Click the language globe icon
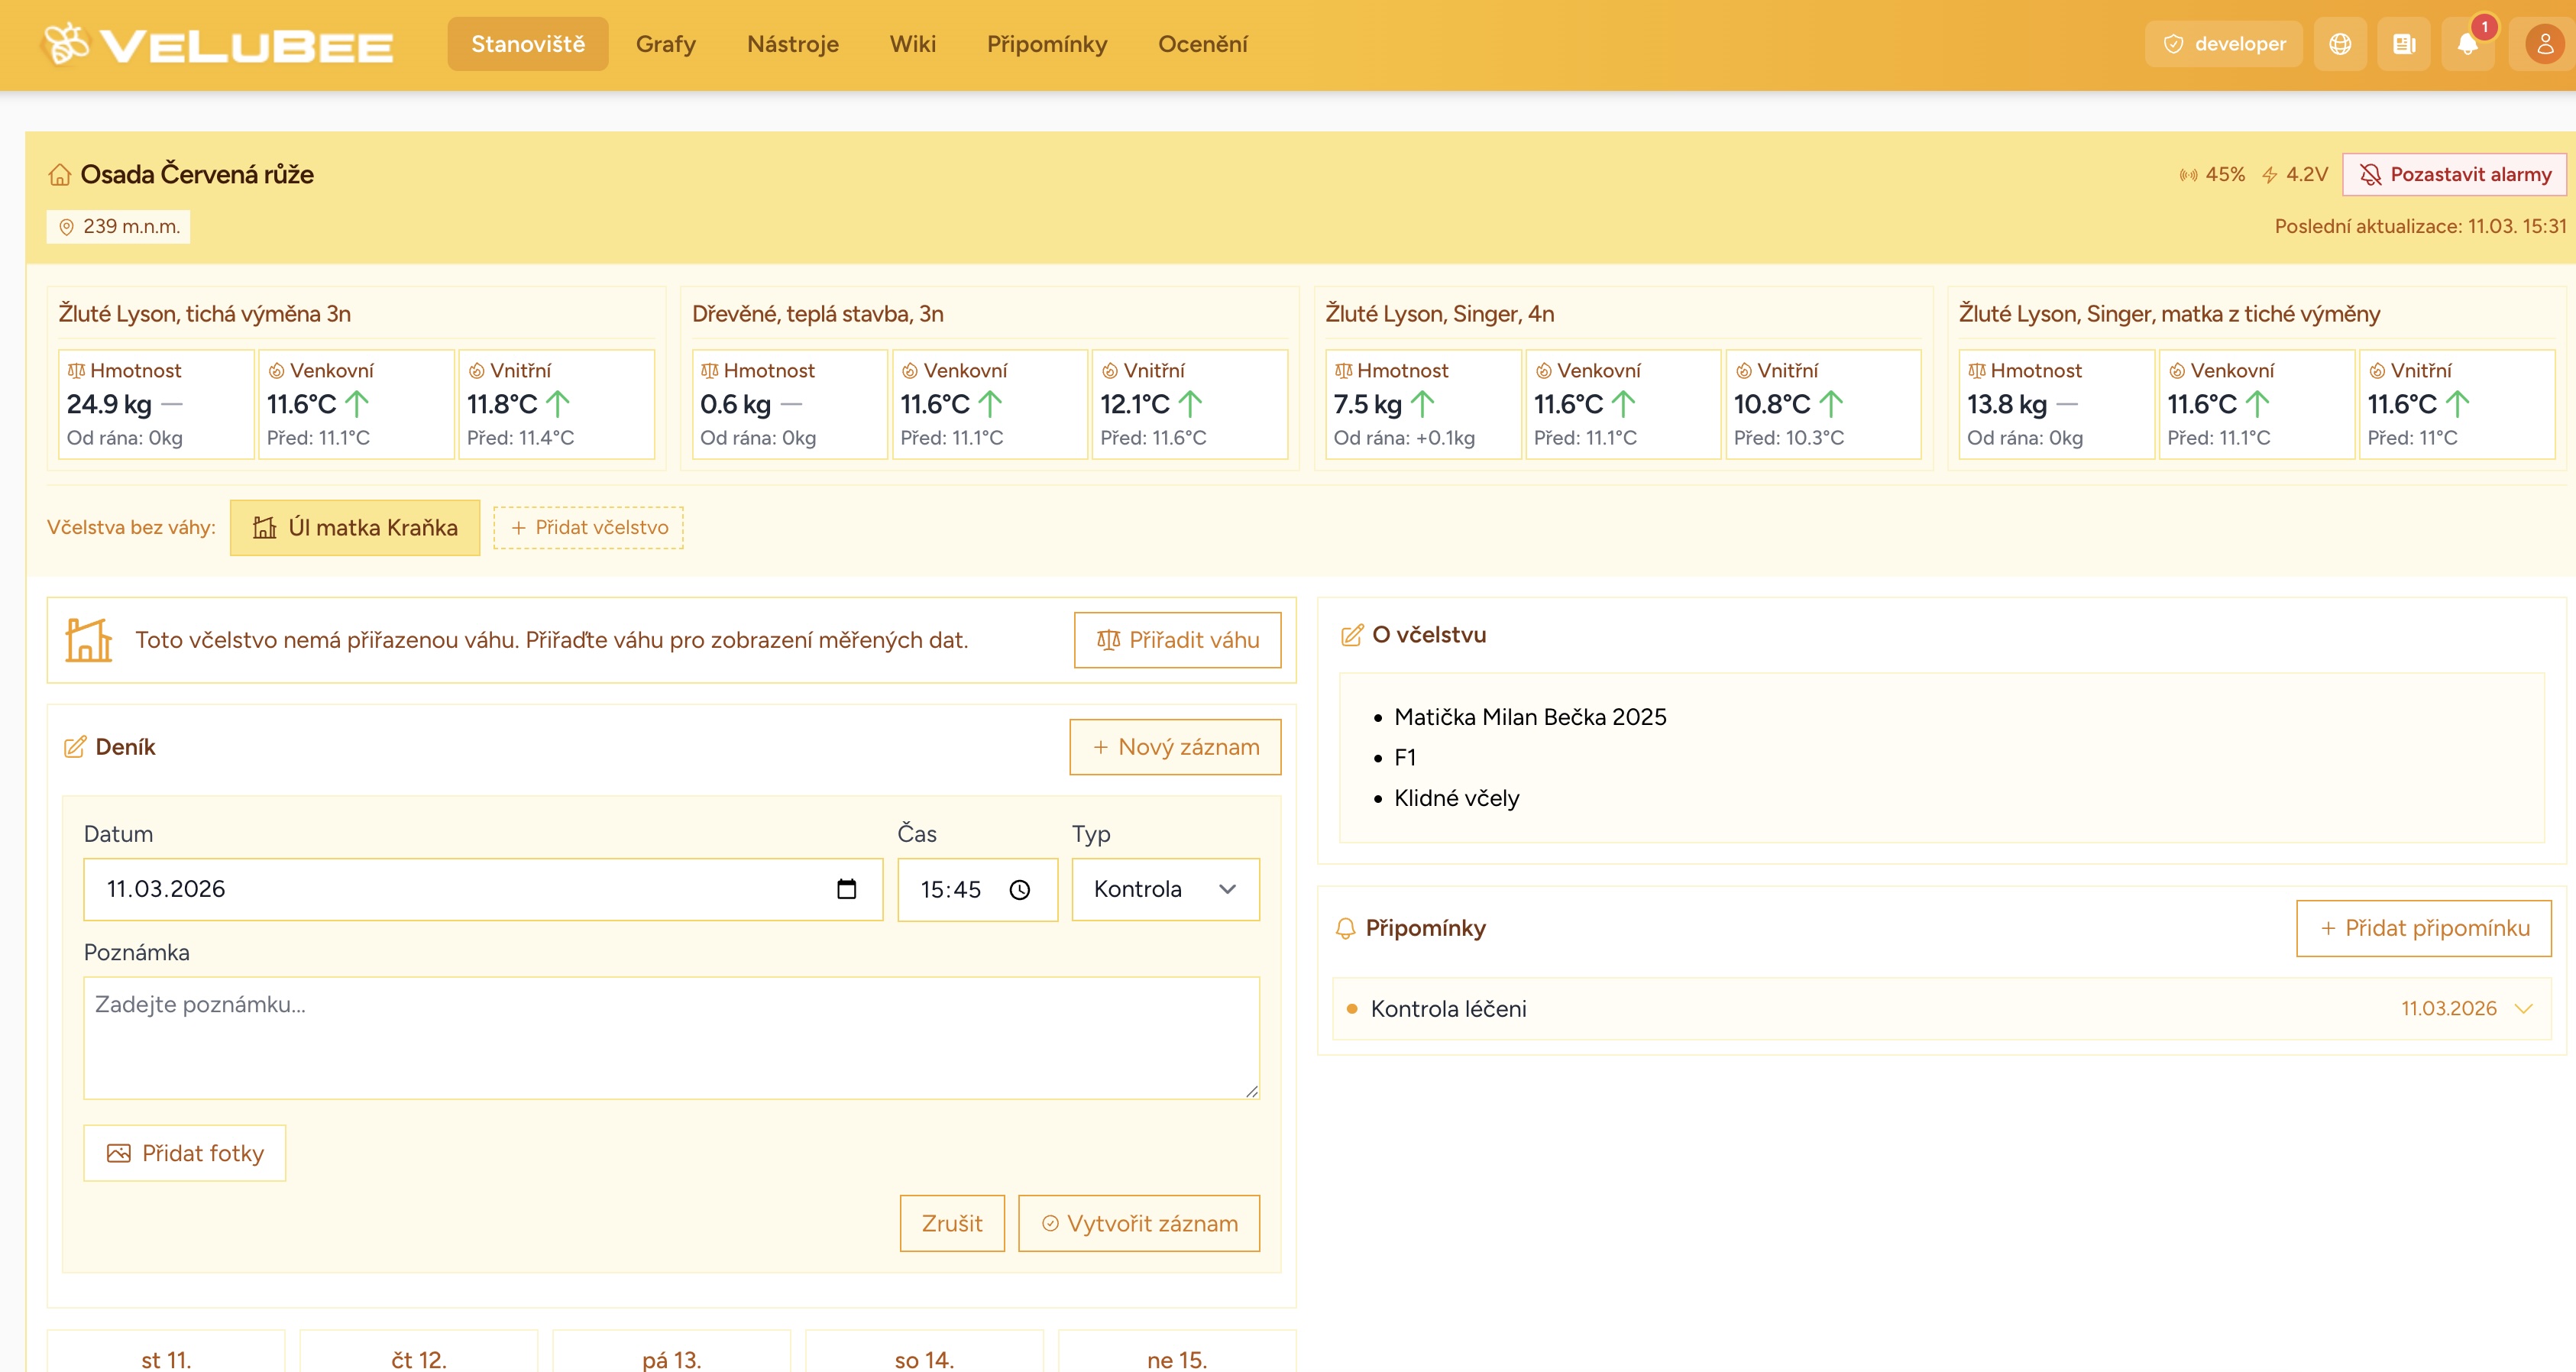2576x1372 pixels. coord(2340,44)
